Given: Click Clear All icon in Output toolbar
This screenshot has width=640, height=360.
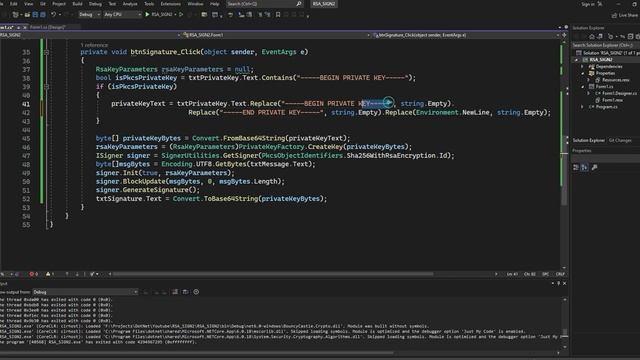Looking at the screenshot, I should pos(175,292).
